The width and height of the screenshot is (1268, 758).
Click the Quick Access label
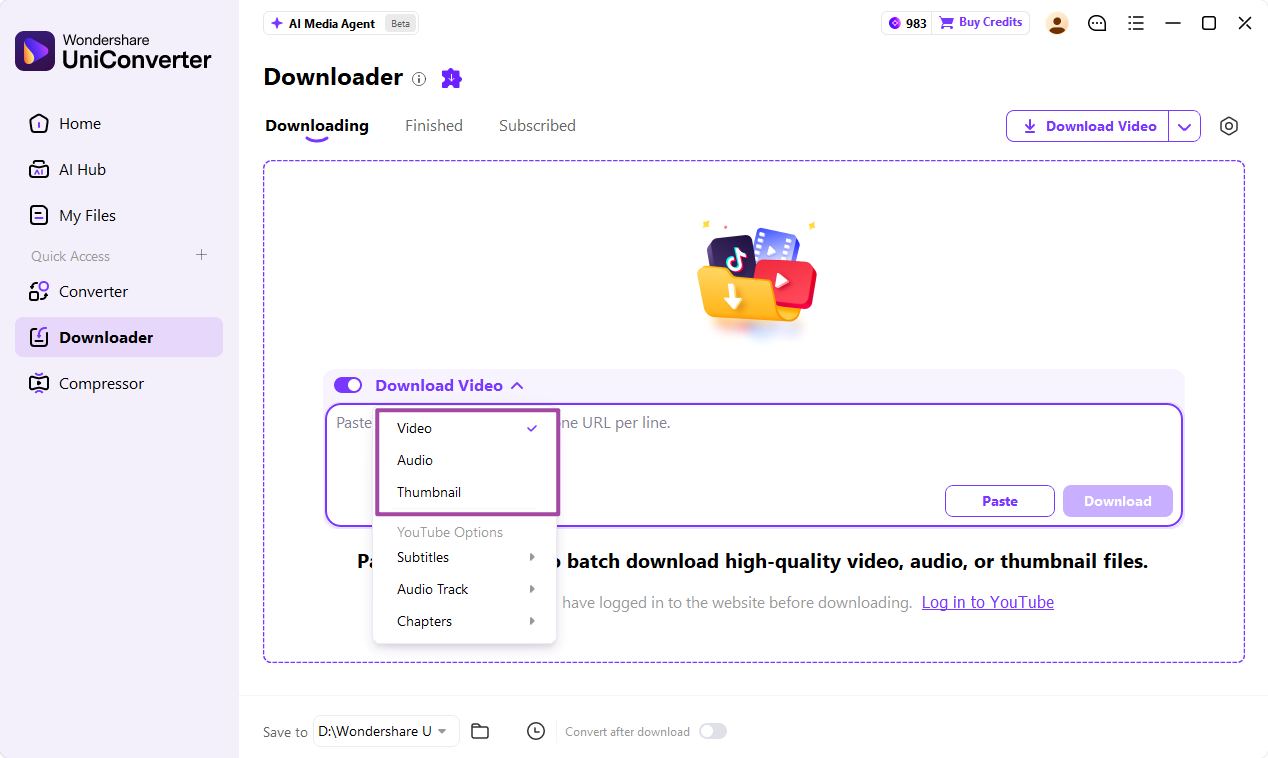pyautogui.click(x=70, y=256)
